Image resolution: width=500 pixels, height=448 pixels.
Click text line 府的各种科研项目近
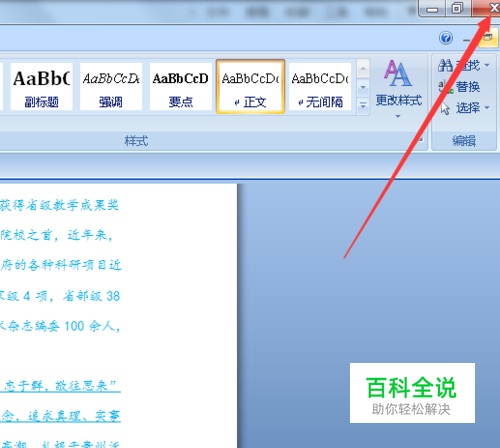[61, 265]
